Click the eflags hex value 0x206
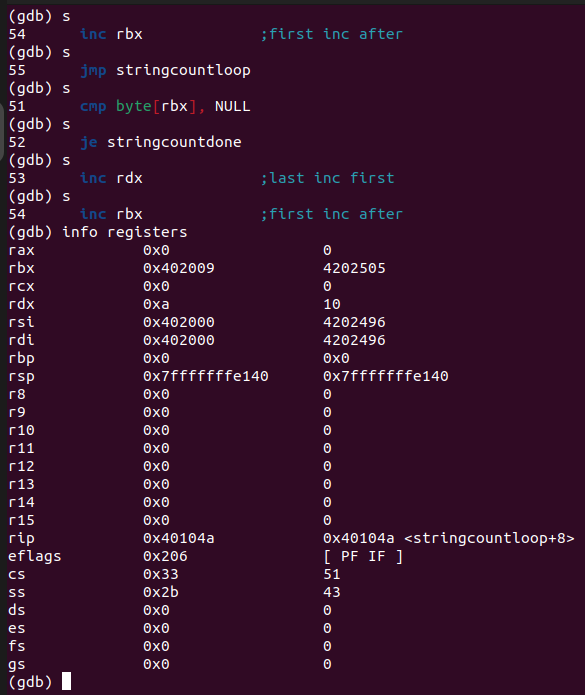 pyautogui.click(x=165, y=556)
